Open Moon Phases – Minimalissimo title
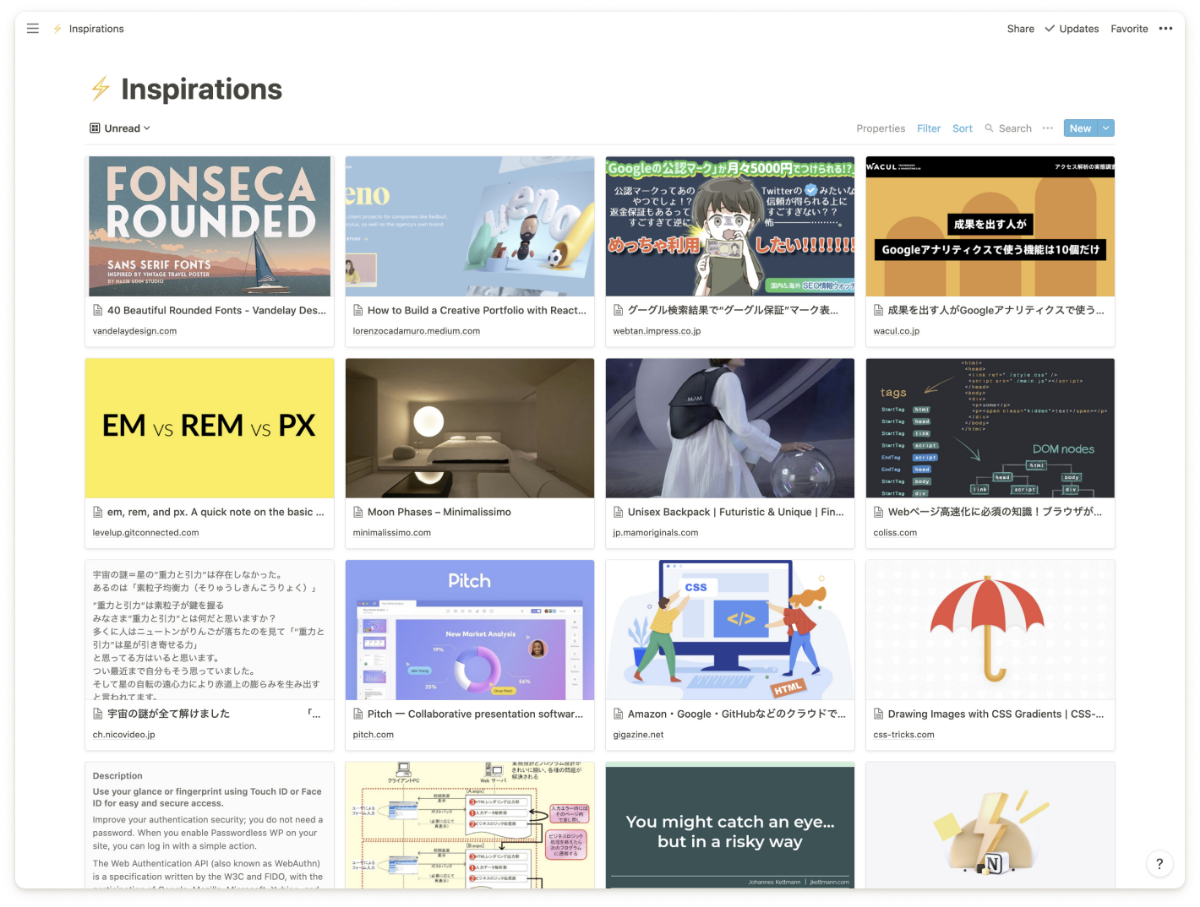Image resolution: width=1200 pixels, height=907 pixels. tap(439, 512)
